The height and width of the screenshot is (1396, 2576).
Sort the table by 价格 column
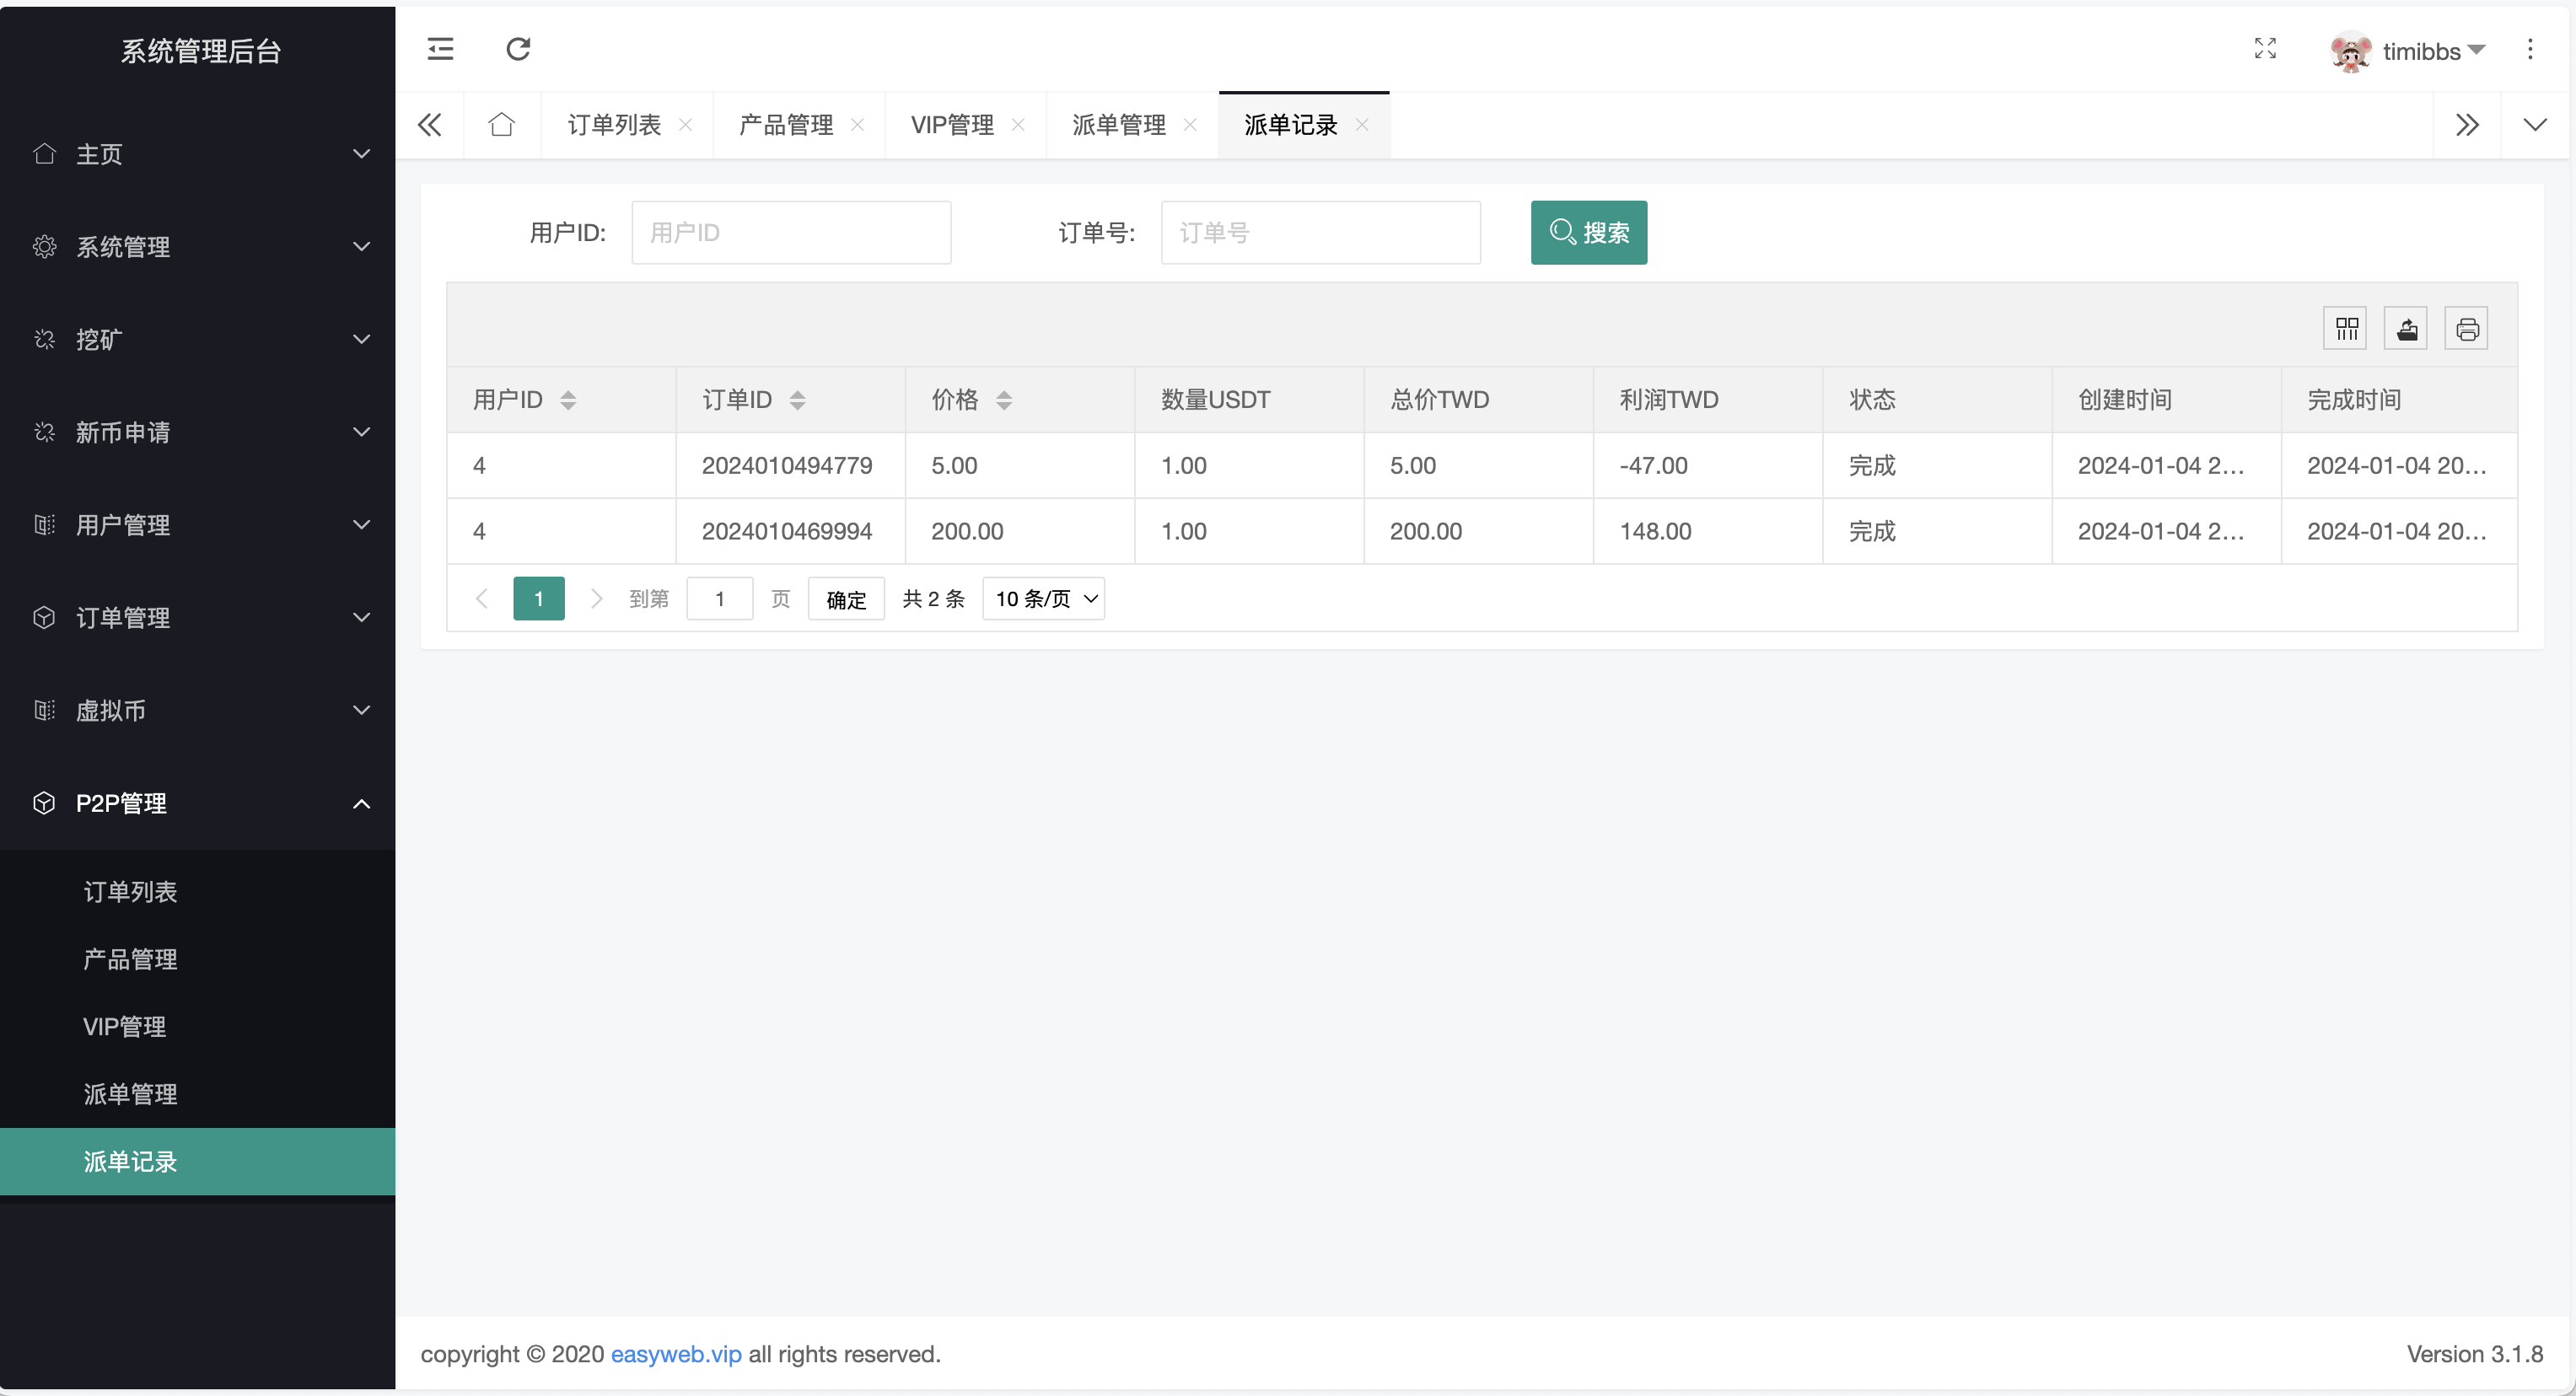pos(1005,399)
